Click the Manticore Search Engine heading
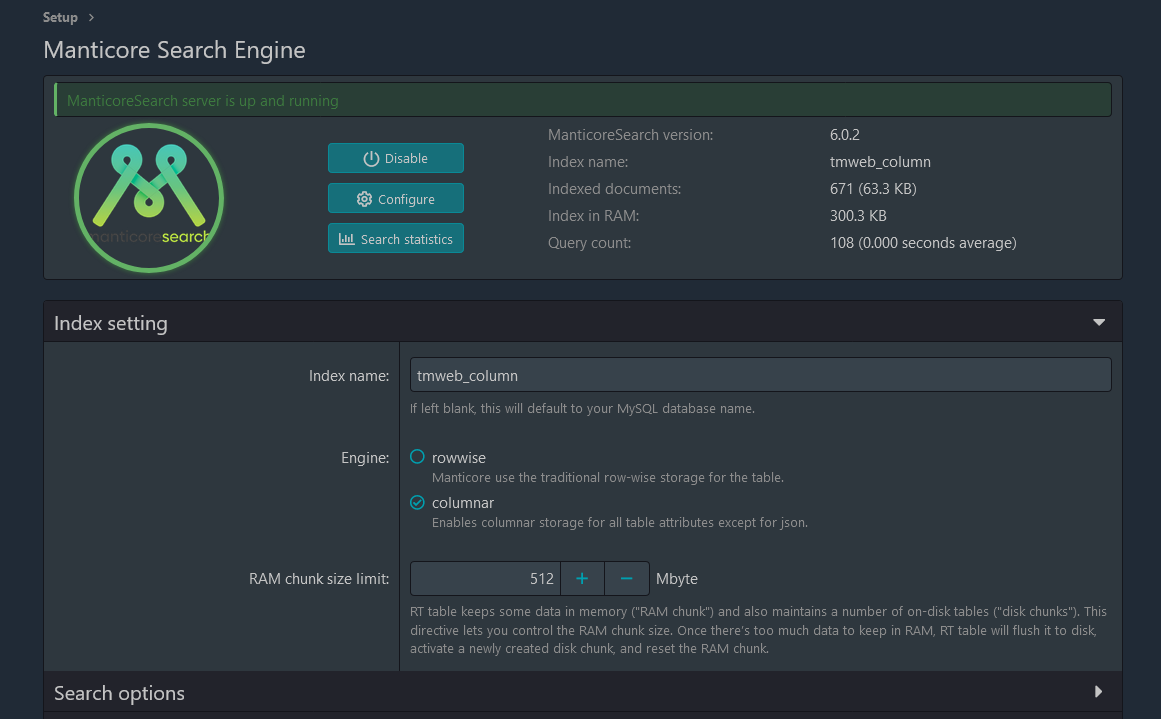 pos(174,50)
